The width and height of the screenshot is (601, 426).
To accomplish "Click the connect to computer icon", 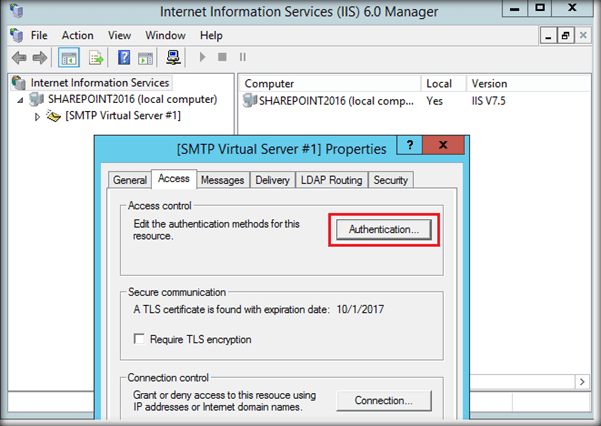I will tap(172, 57).
